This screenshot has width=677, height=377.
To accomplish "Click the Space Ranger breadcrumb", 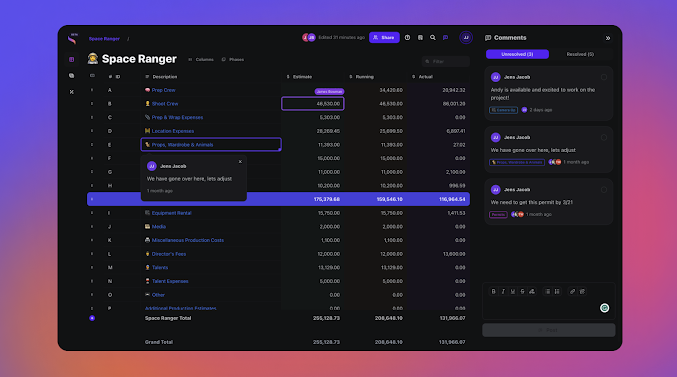I will [104, 39].
